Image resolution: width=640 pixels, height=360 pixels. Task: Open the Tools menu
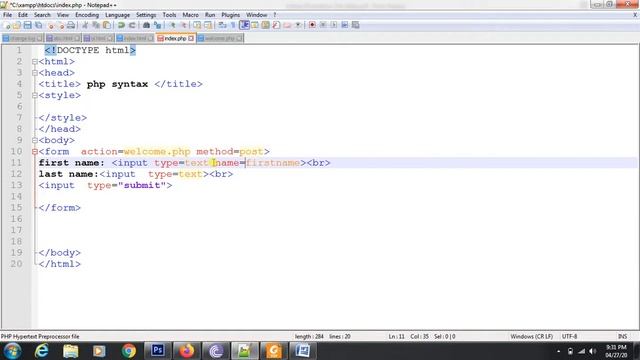169,15
